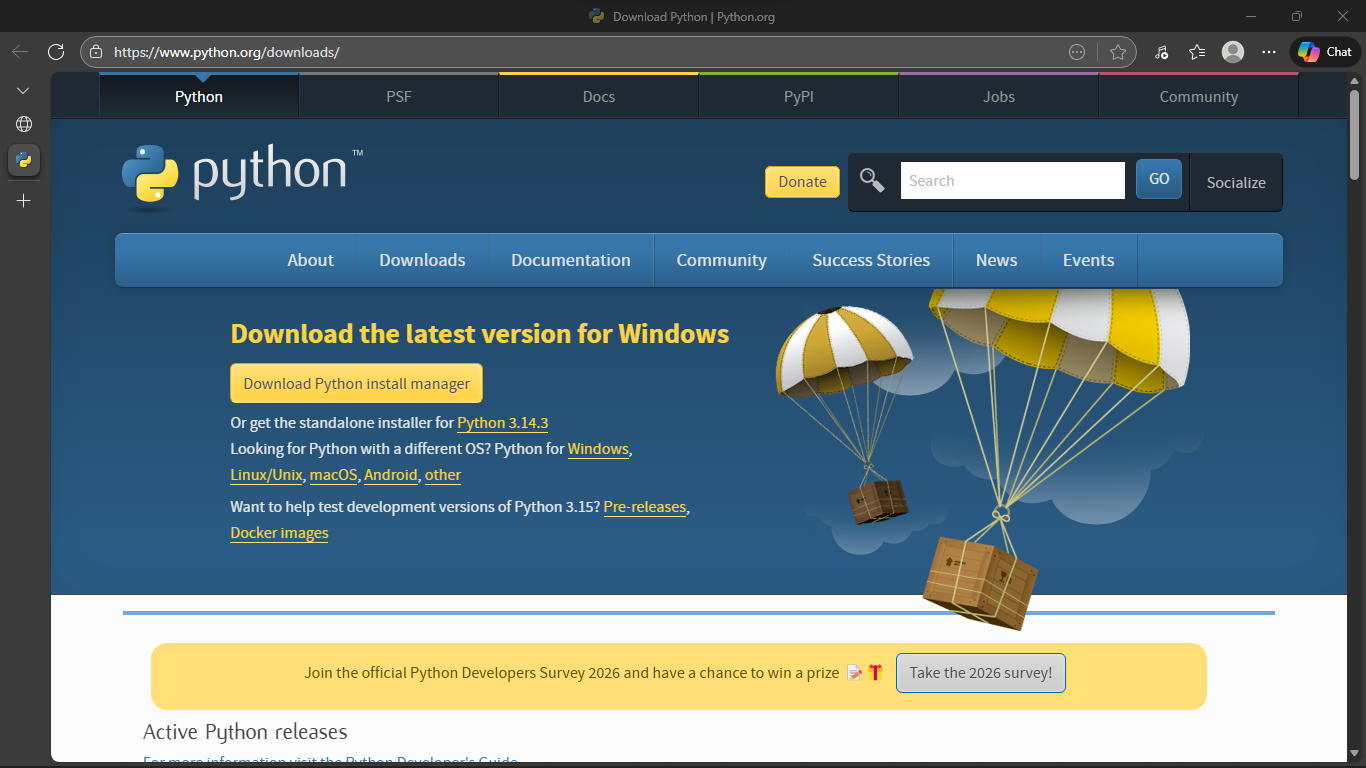The width and height of the screenshot is (1366, 768).
Task: Expand the Socialize dropdown
Action: click(x=1236, y=182)
